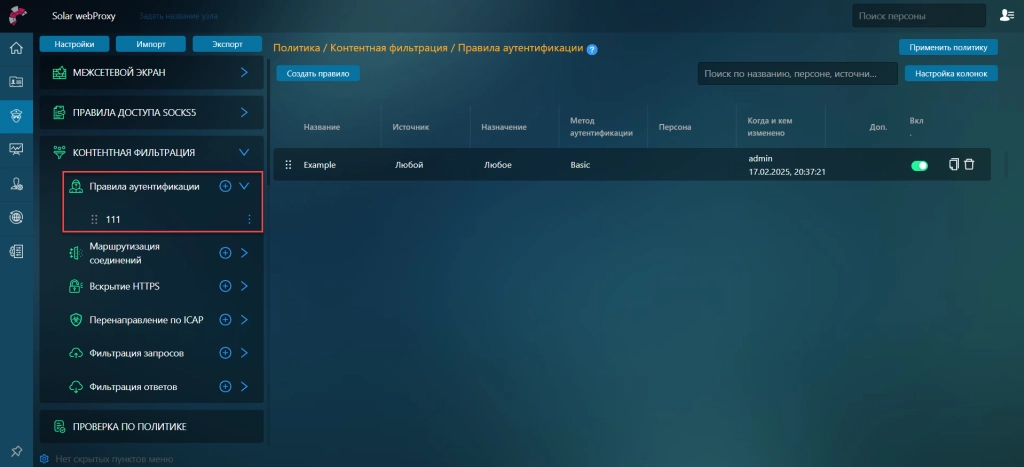Screen dimensions: 1024x467
Task: Click the МЕЖСЕТЕВОЙ ЭКРАН firewall icon
Action: (60, 72)
